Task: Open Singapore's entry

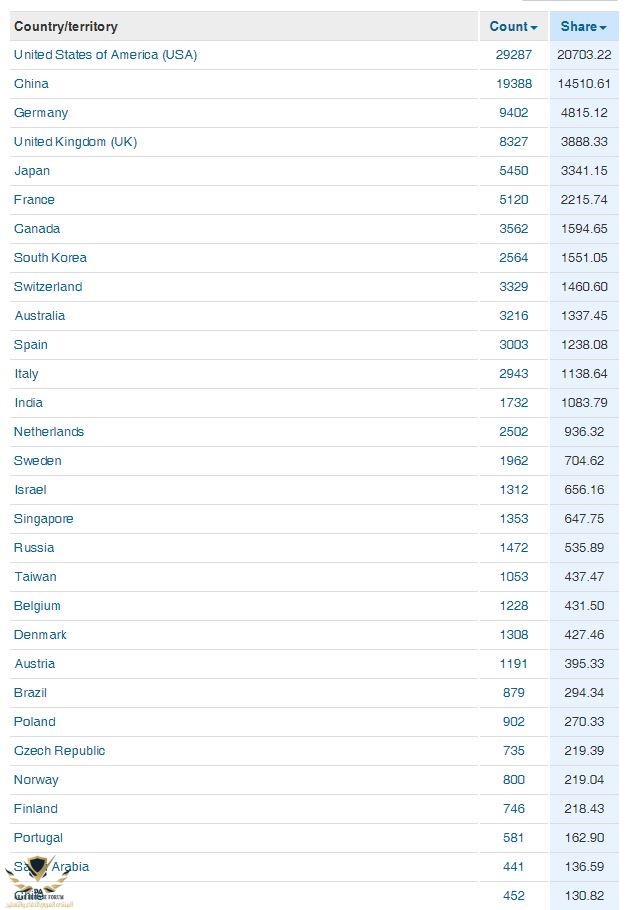Action: pyautogui.click(x=44, y=519)
